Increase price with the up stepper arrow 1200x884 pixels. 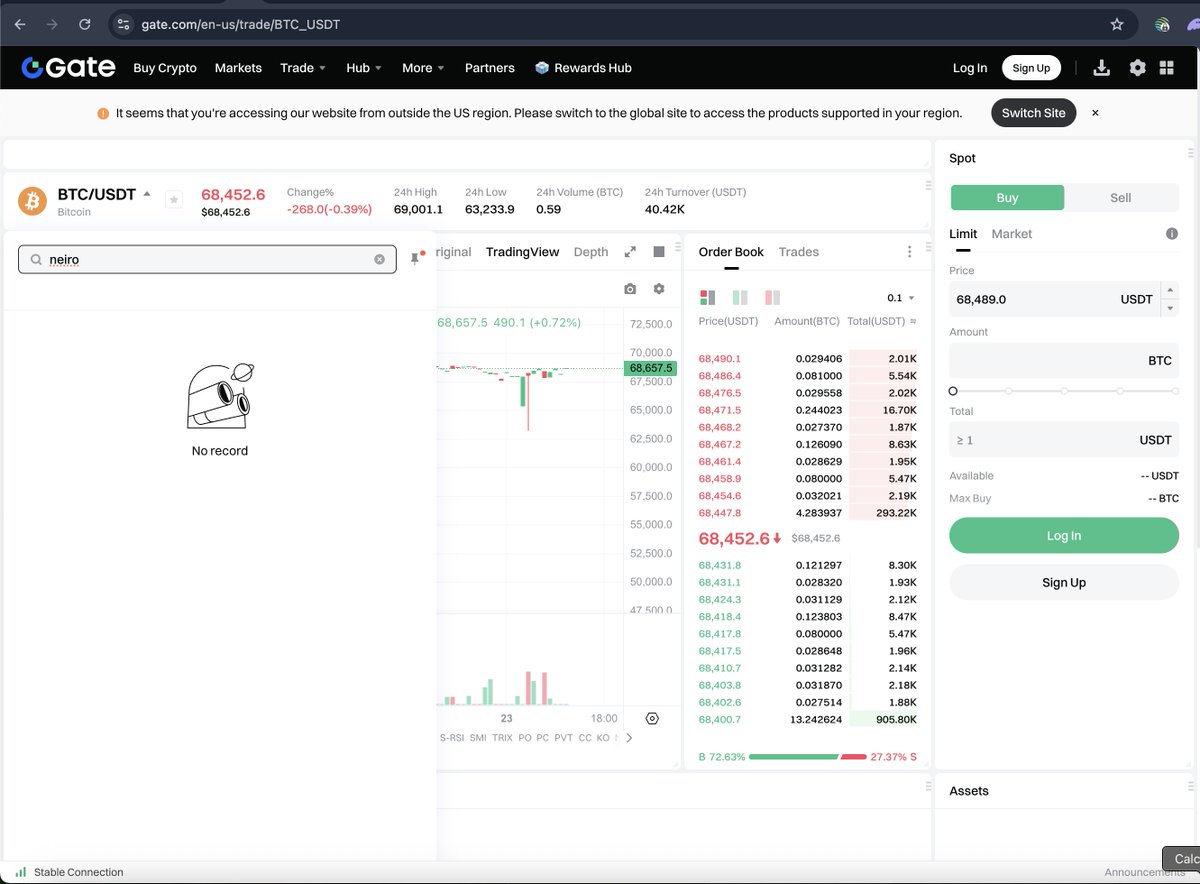[x=1171, y=290]
